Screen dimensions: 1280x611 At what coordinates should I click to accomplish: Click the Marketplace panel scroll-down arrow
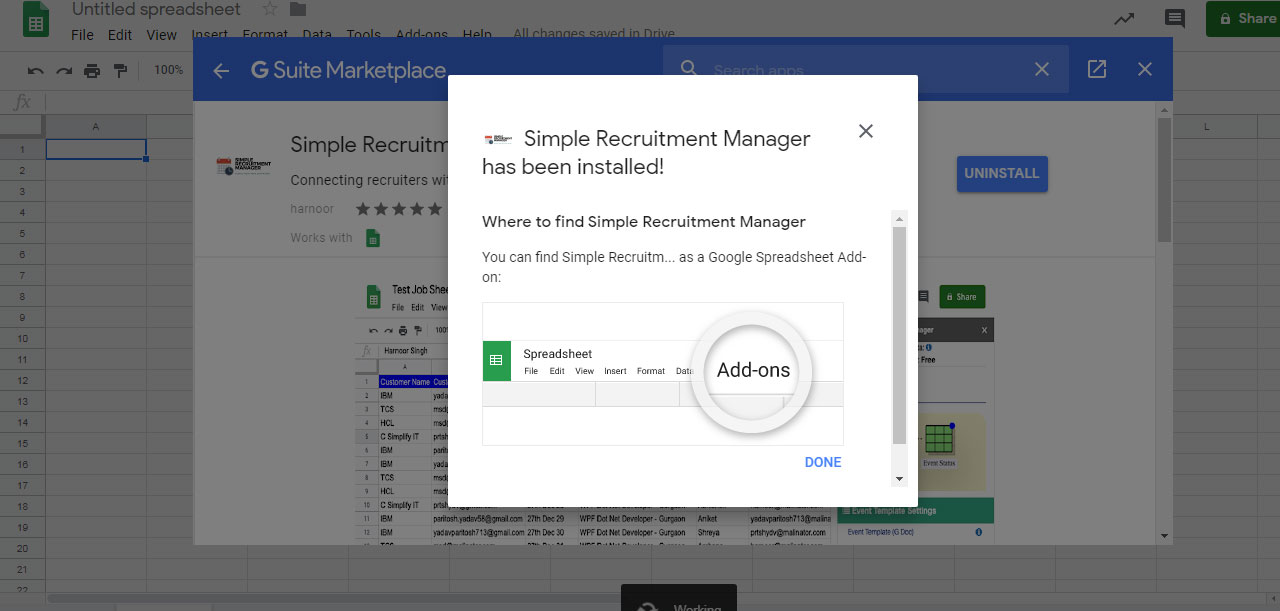(1164, 536)
